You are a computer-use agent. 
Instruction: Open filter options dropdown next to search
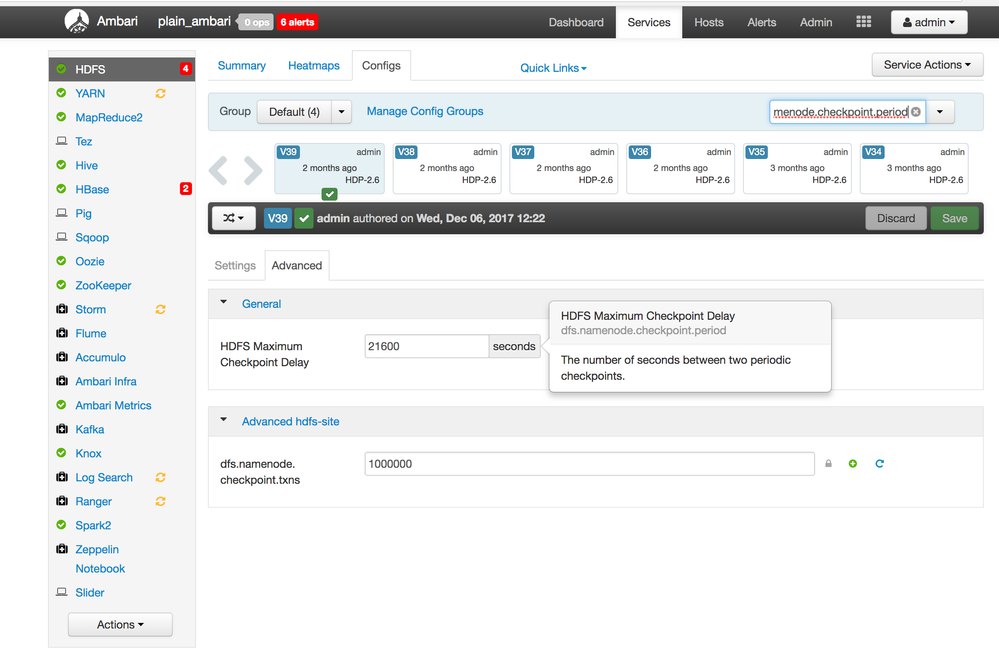940,112
